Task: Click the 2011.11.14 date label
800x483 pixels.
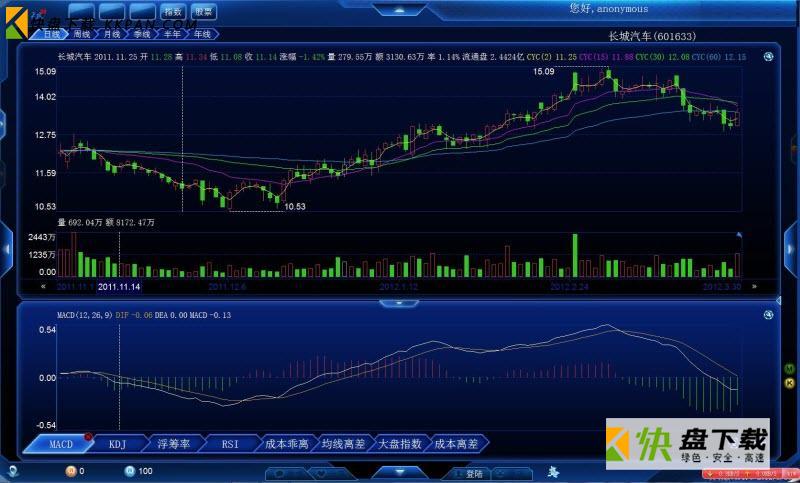Action: 119,287
